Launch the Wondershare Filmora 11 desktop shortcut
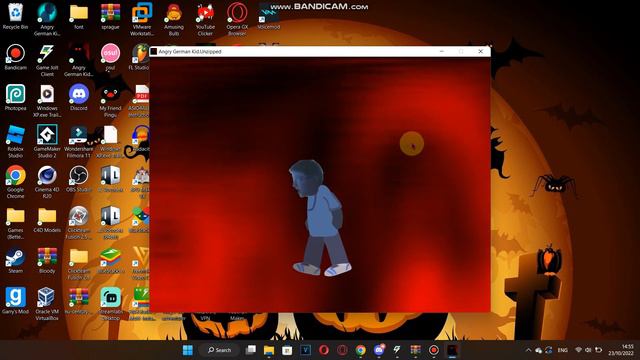Screen dimensions: 640x360 [79, 141]
